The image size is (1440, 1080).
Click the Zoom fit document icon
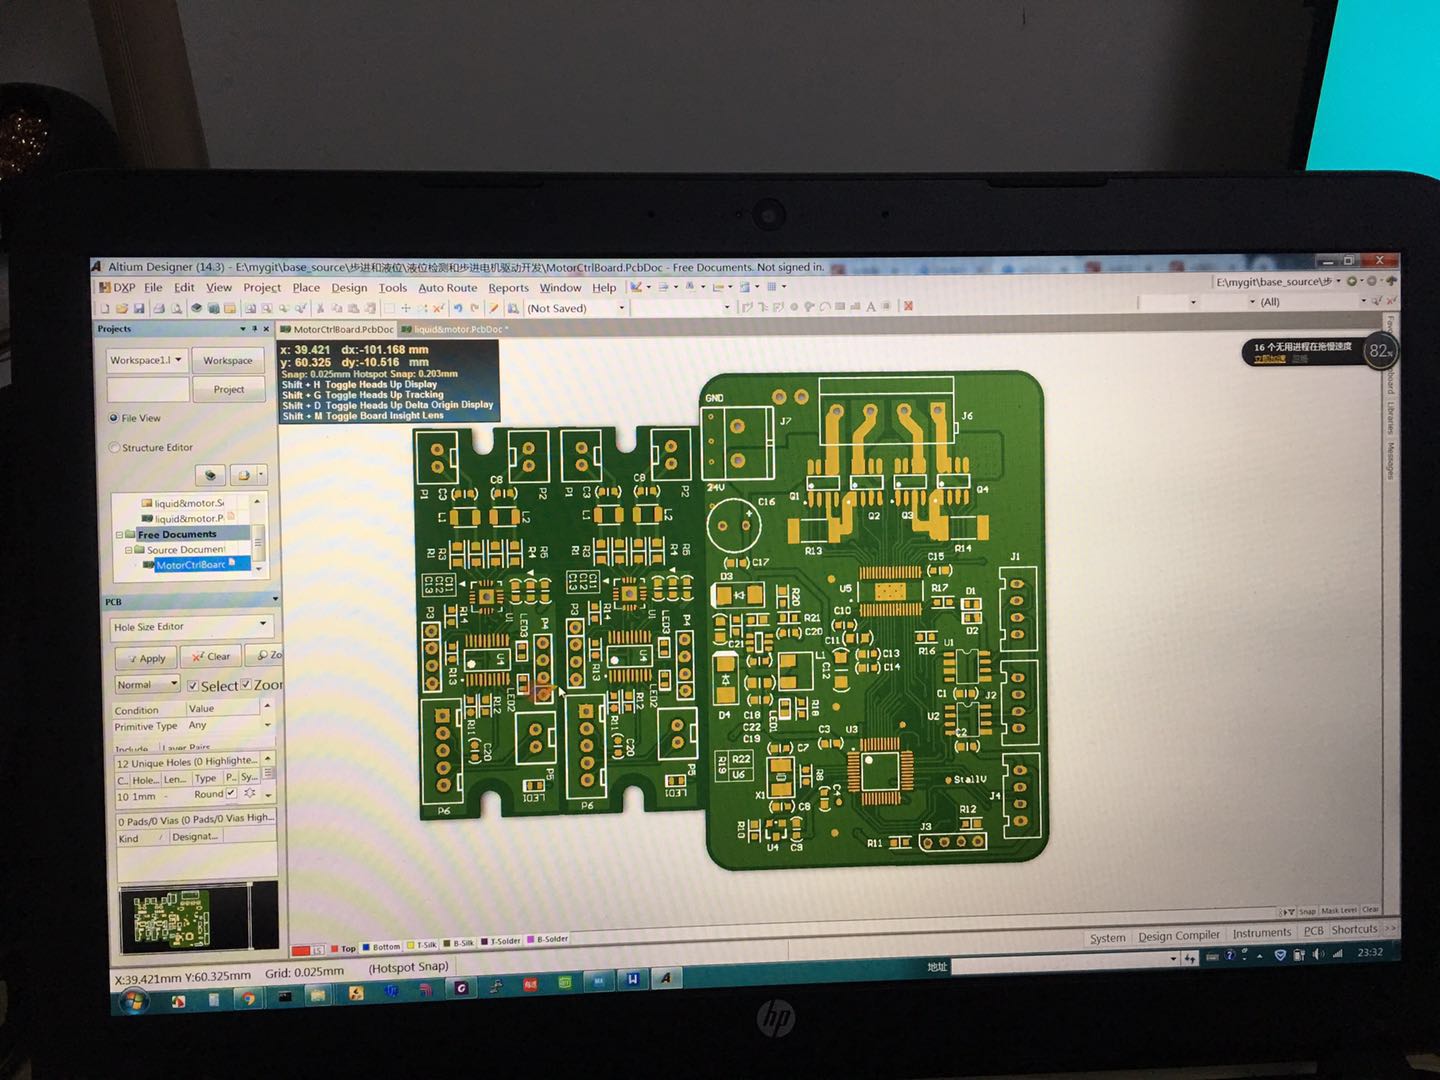[249, 308]
